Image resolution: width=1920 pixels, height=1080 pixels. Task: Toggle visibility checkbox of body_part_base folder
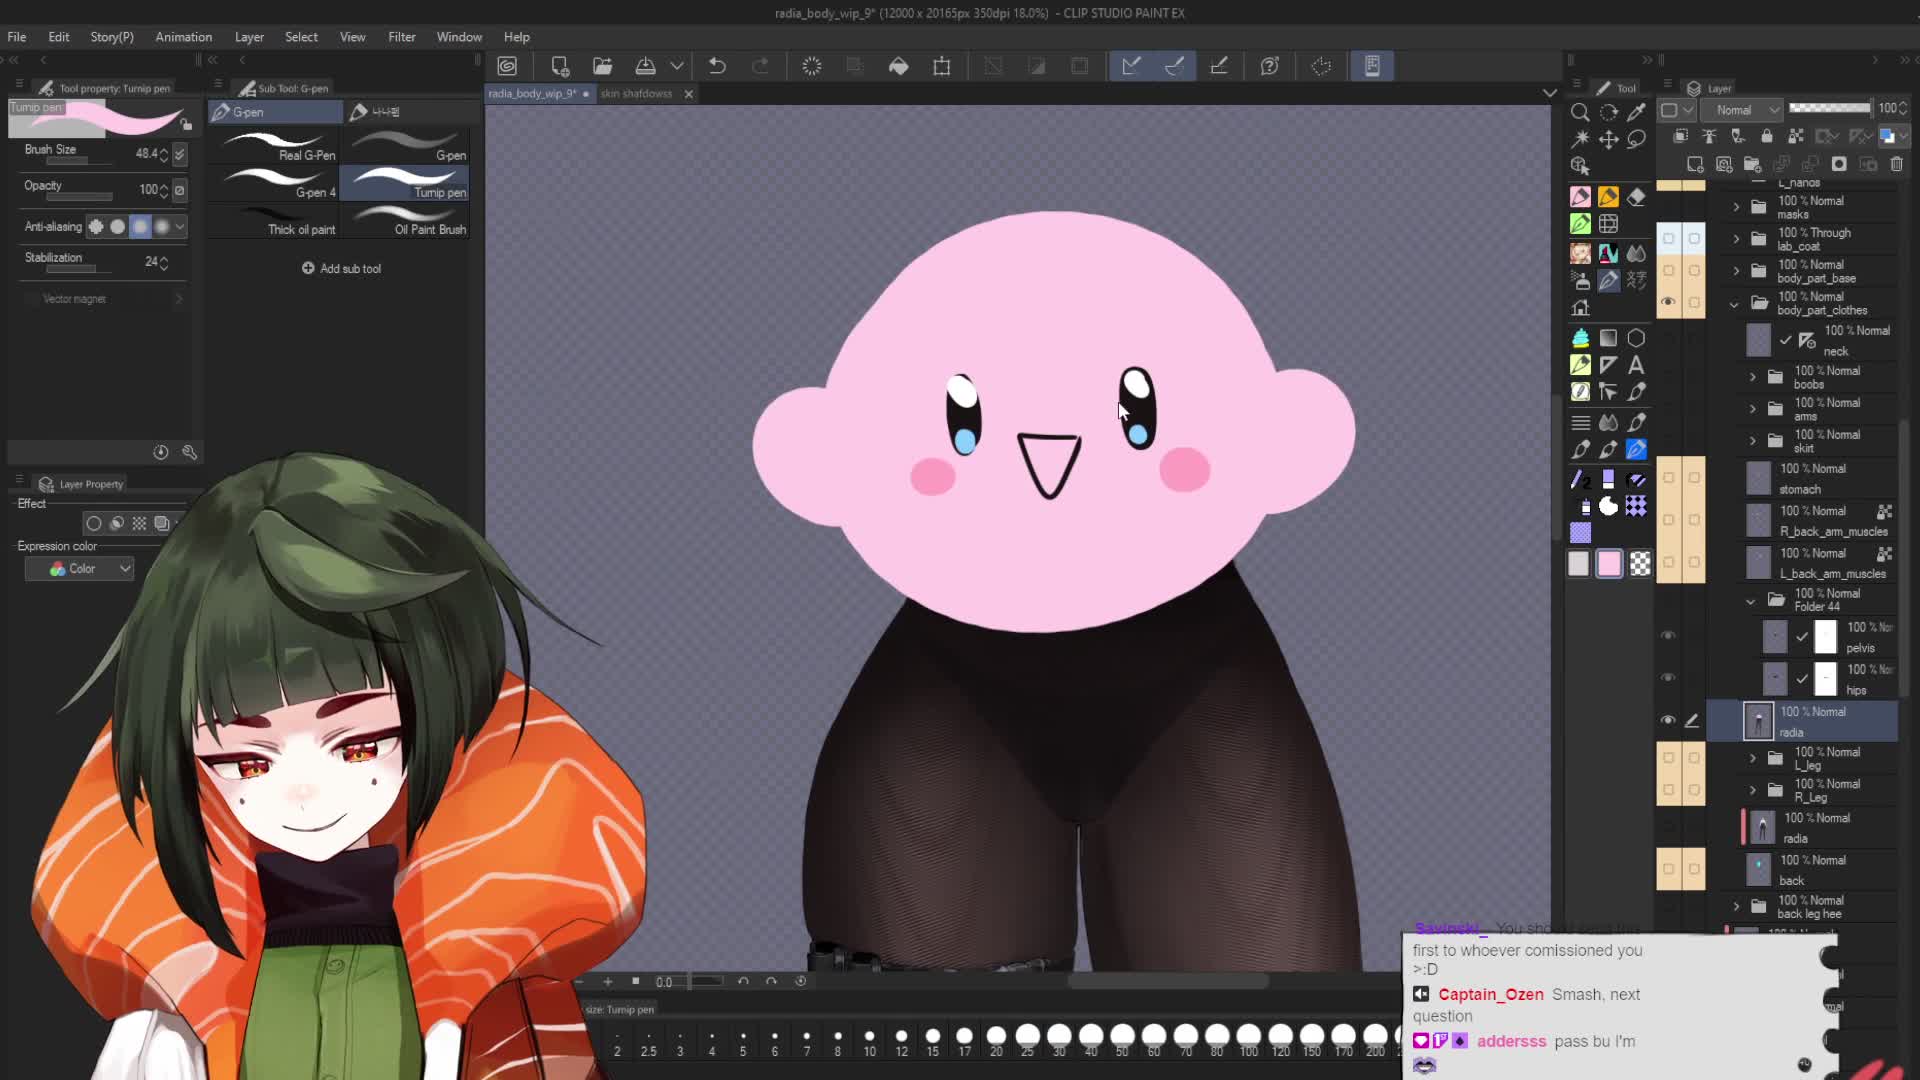point(1668,270)
